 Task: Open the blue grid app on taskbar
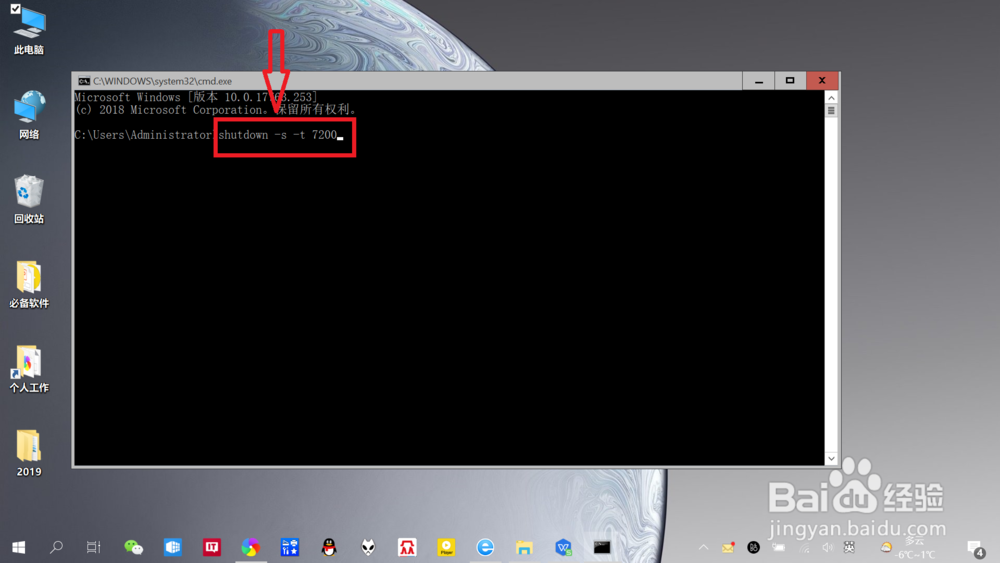click(173, 547)
